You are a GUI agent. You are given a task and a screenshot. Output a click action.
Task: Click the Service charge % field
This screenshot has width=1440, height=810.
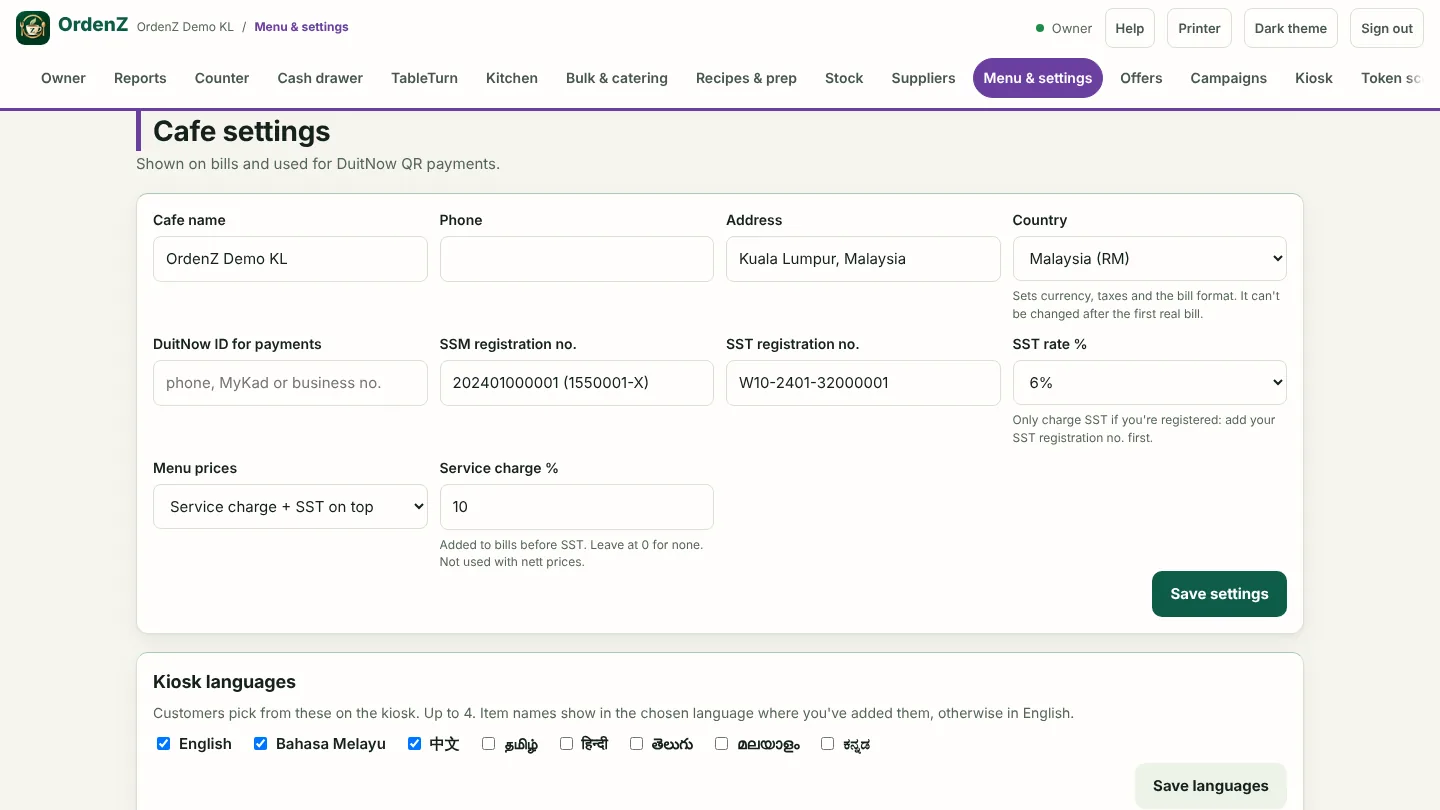click(x=577, y=507)
